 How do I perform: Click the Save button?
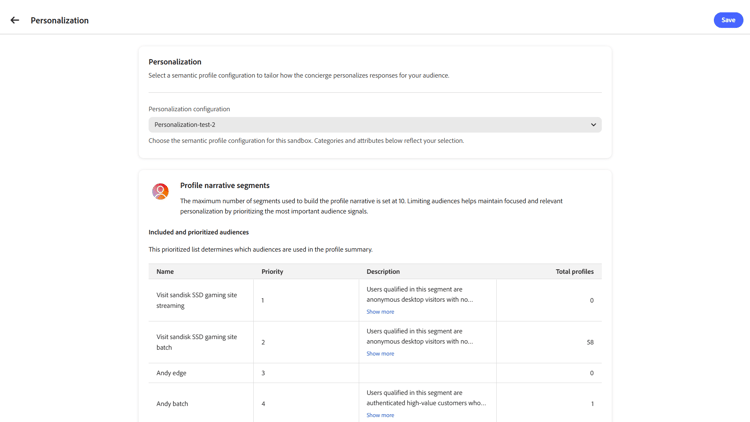[x=728, y=20]
